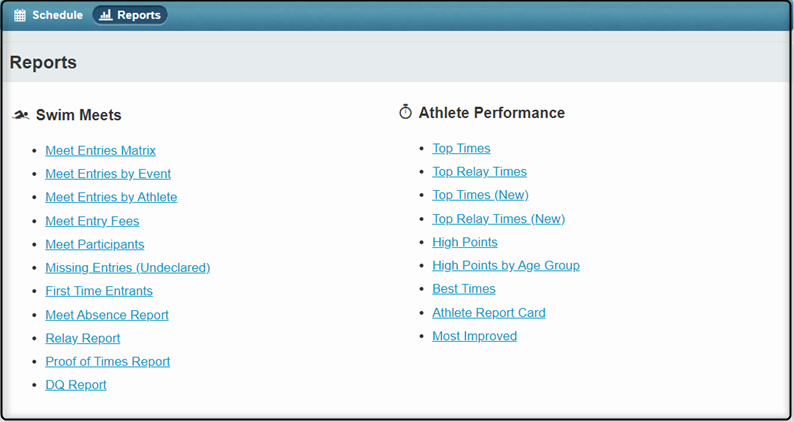View the Meet Absence Report
The width and height of the screenshot is (794, 422).
pos(107,315)
